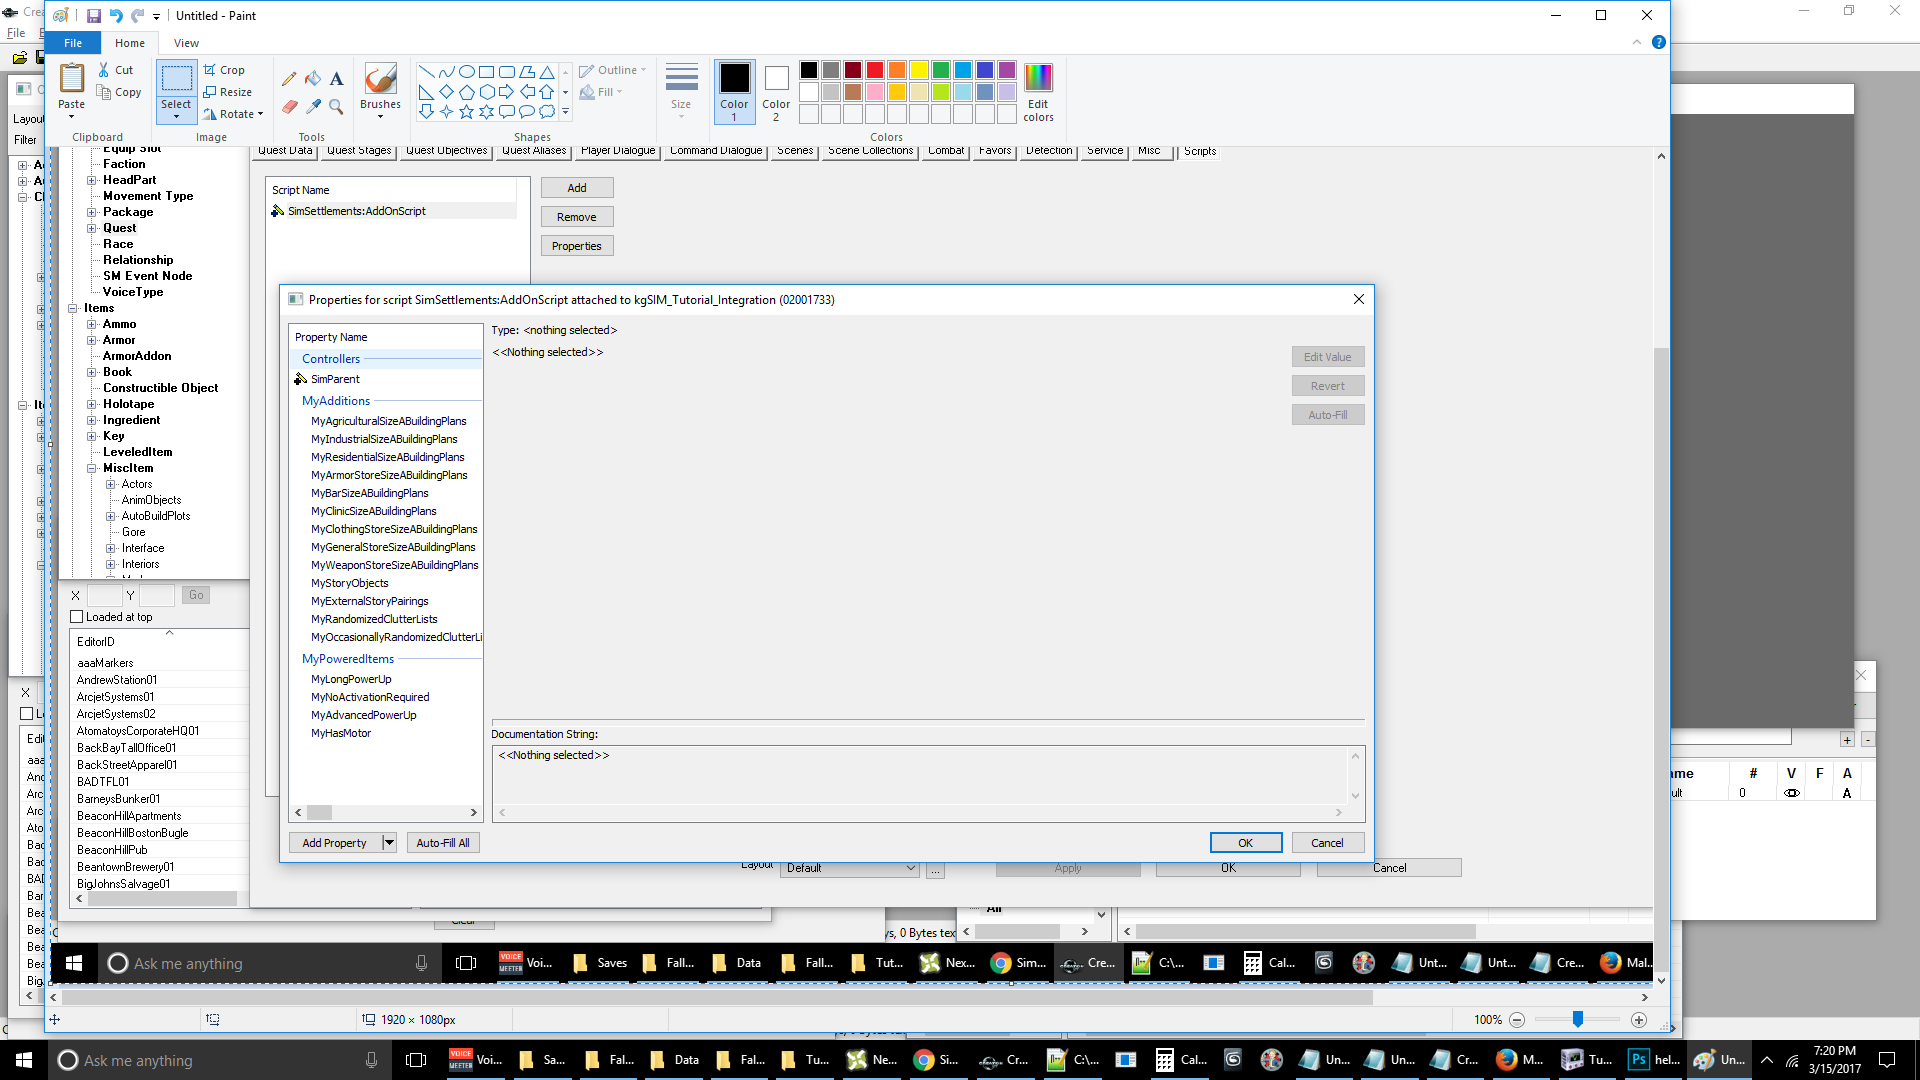Screen dimensions: 1920x1080
Task: Choose the Five-point star shape
Action: (467, 112)
